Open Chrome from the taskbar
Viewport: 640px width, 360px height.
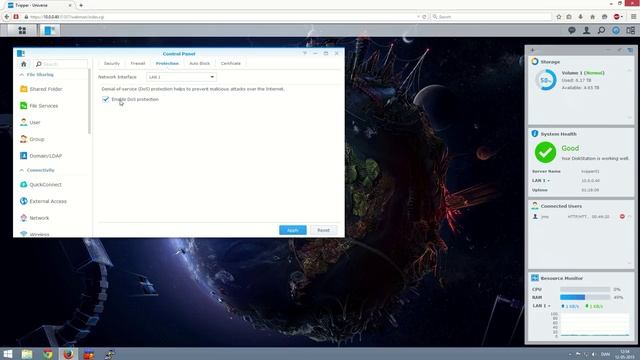click(48, 354)
